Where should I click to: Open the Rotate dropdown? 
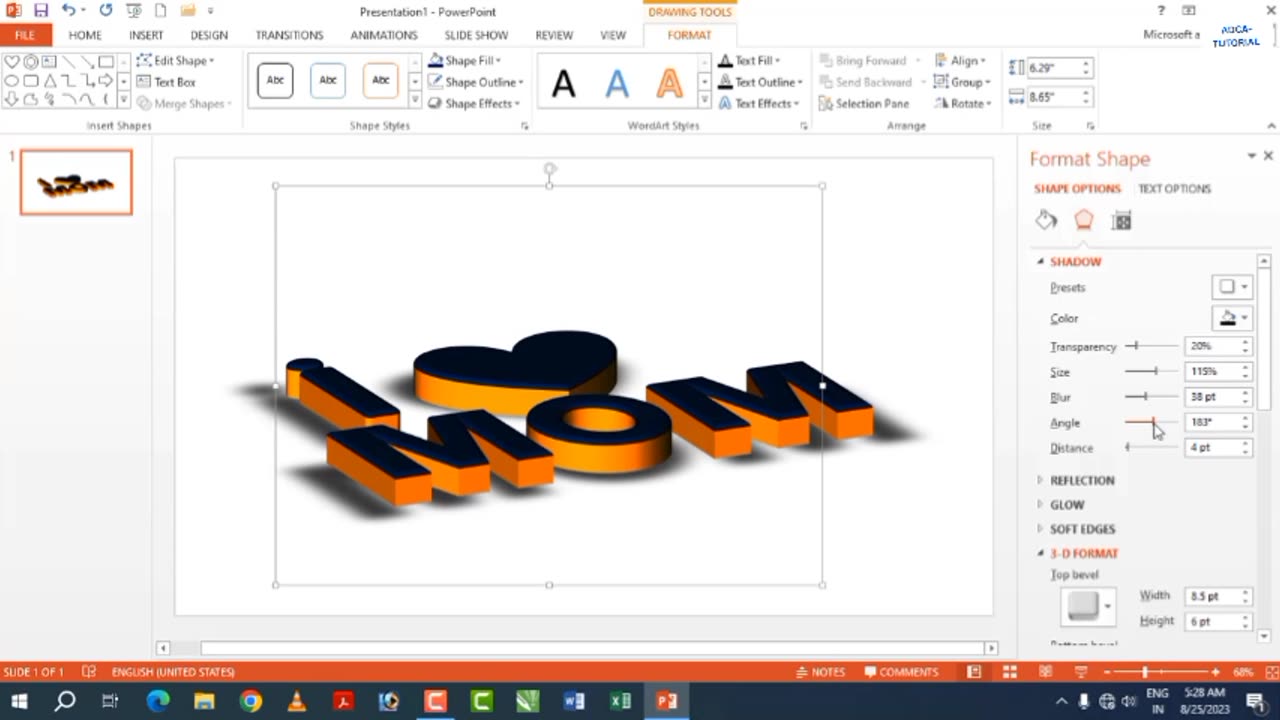tap(961, 103)
